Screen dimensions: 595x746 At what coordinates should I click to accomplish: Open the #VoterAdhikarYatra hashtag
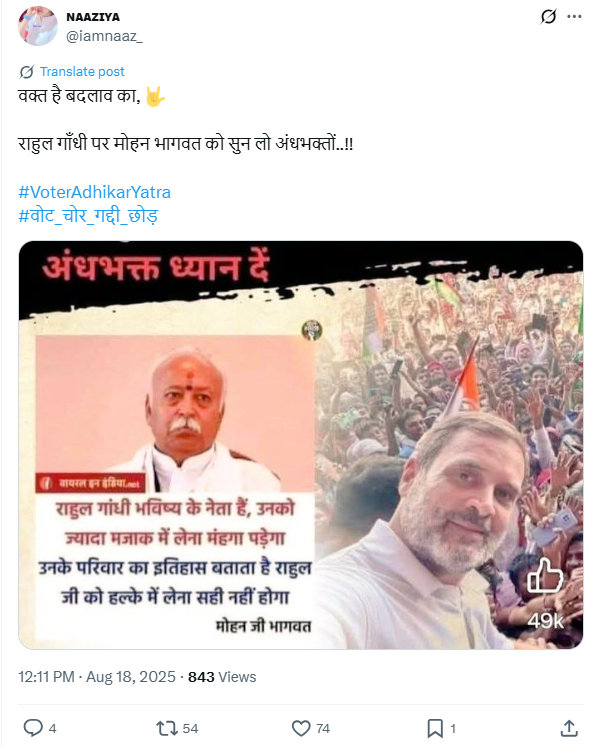point(94,192)
